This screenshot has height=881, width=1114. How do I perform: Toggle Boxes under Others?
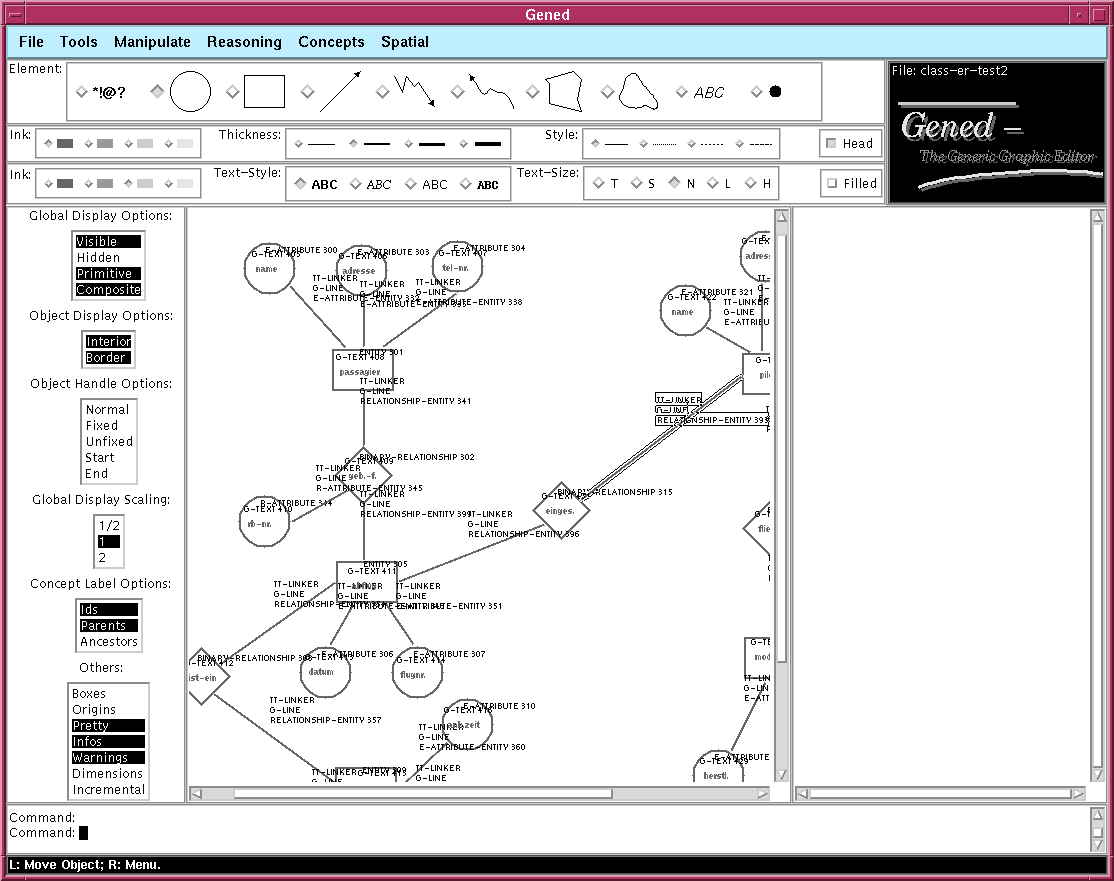pos(108,693)
